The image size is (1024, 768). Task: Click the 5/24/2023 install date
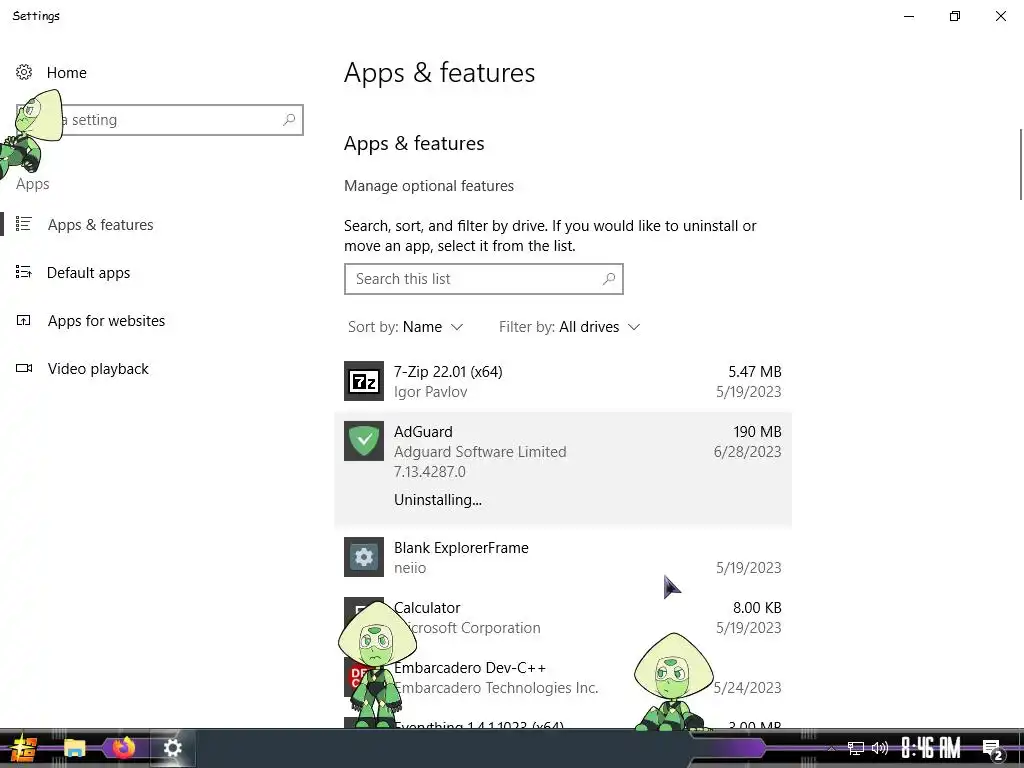[x=747, y=687]
